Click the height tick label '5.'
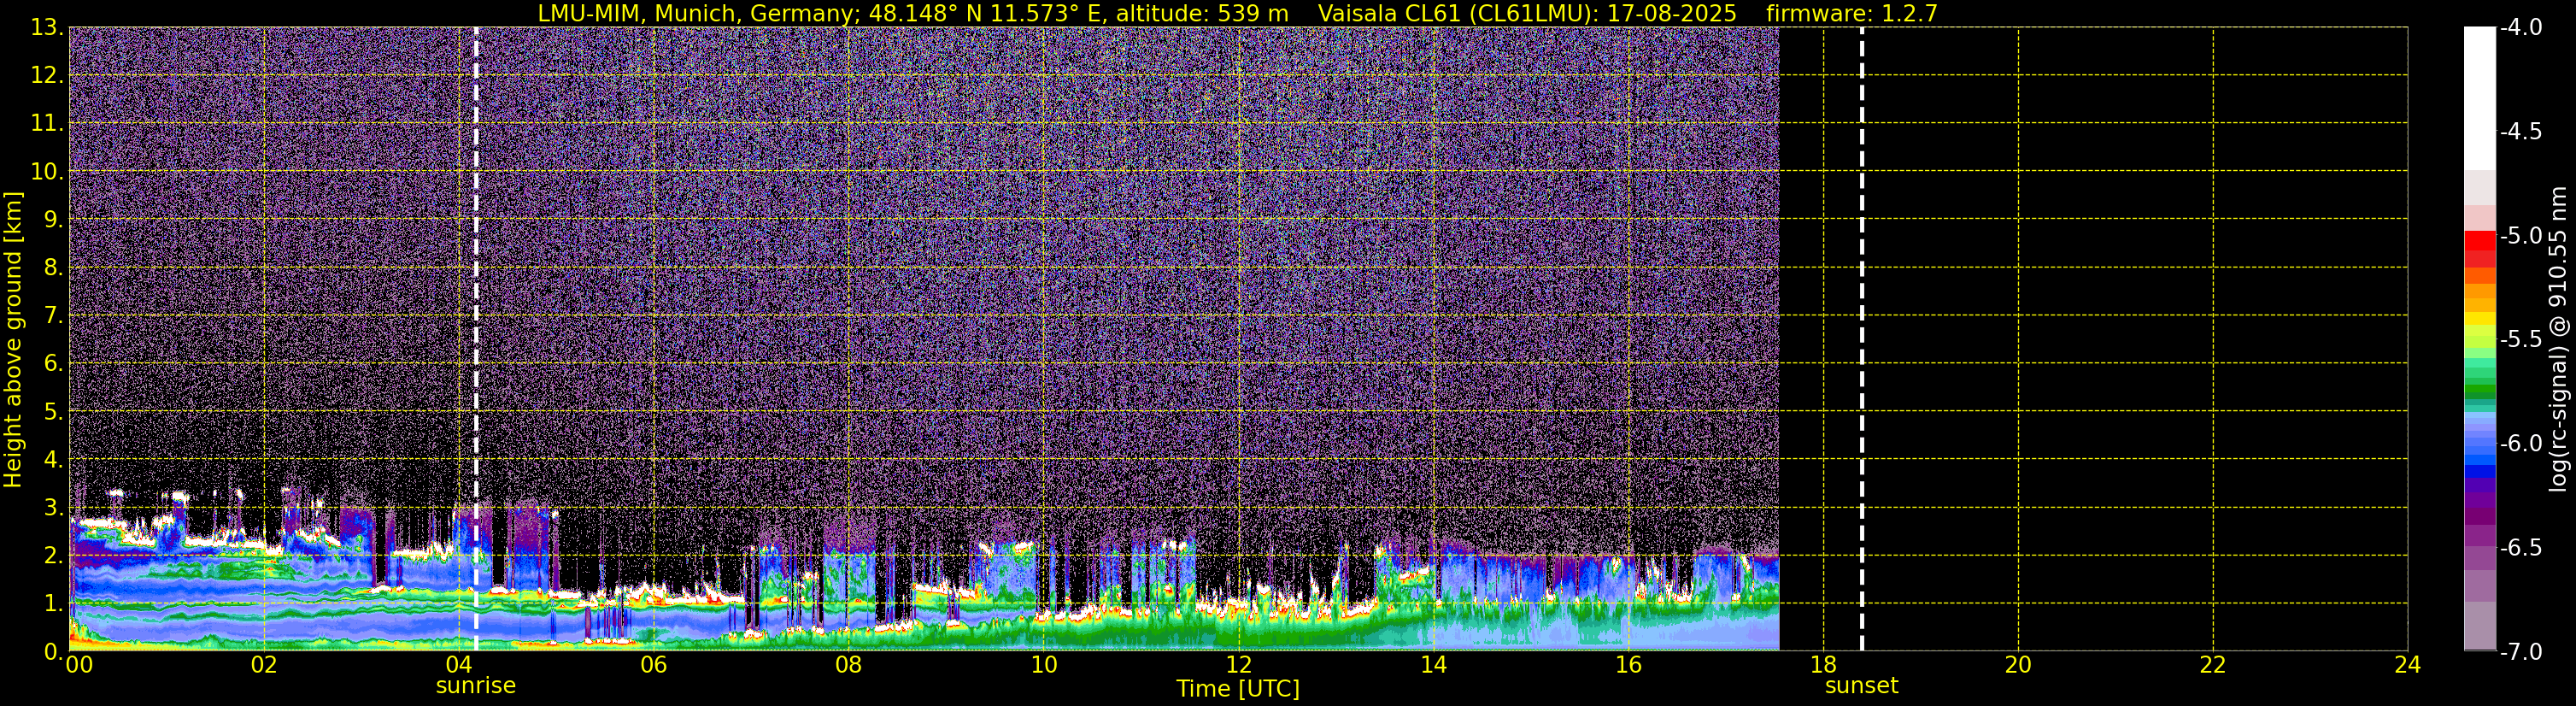 [54, 412]
